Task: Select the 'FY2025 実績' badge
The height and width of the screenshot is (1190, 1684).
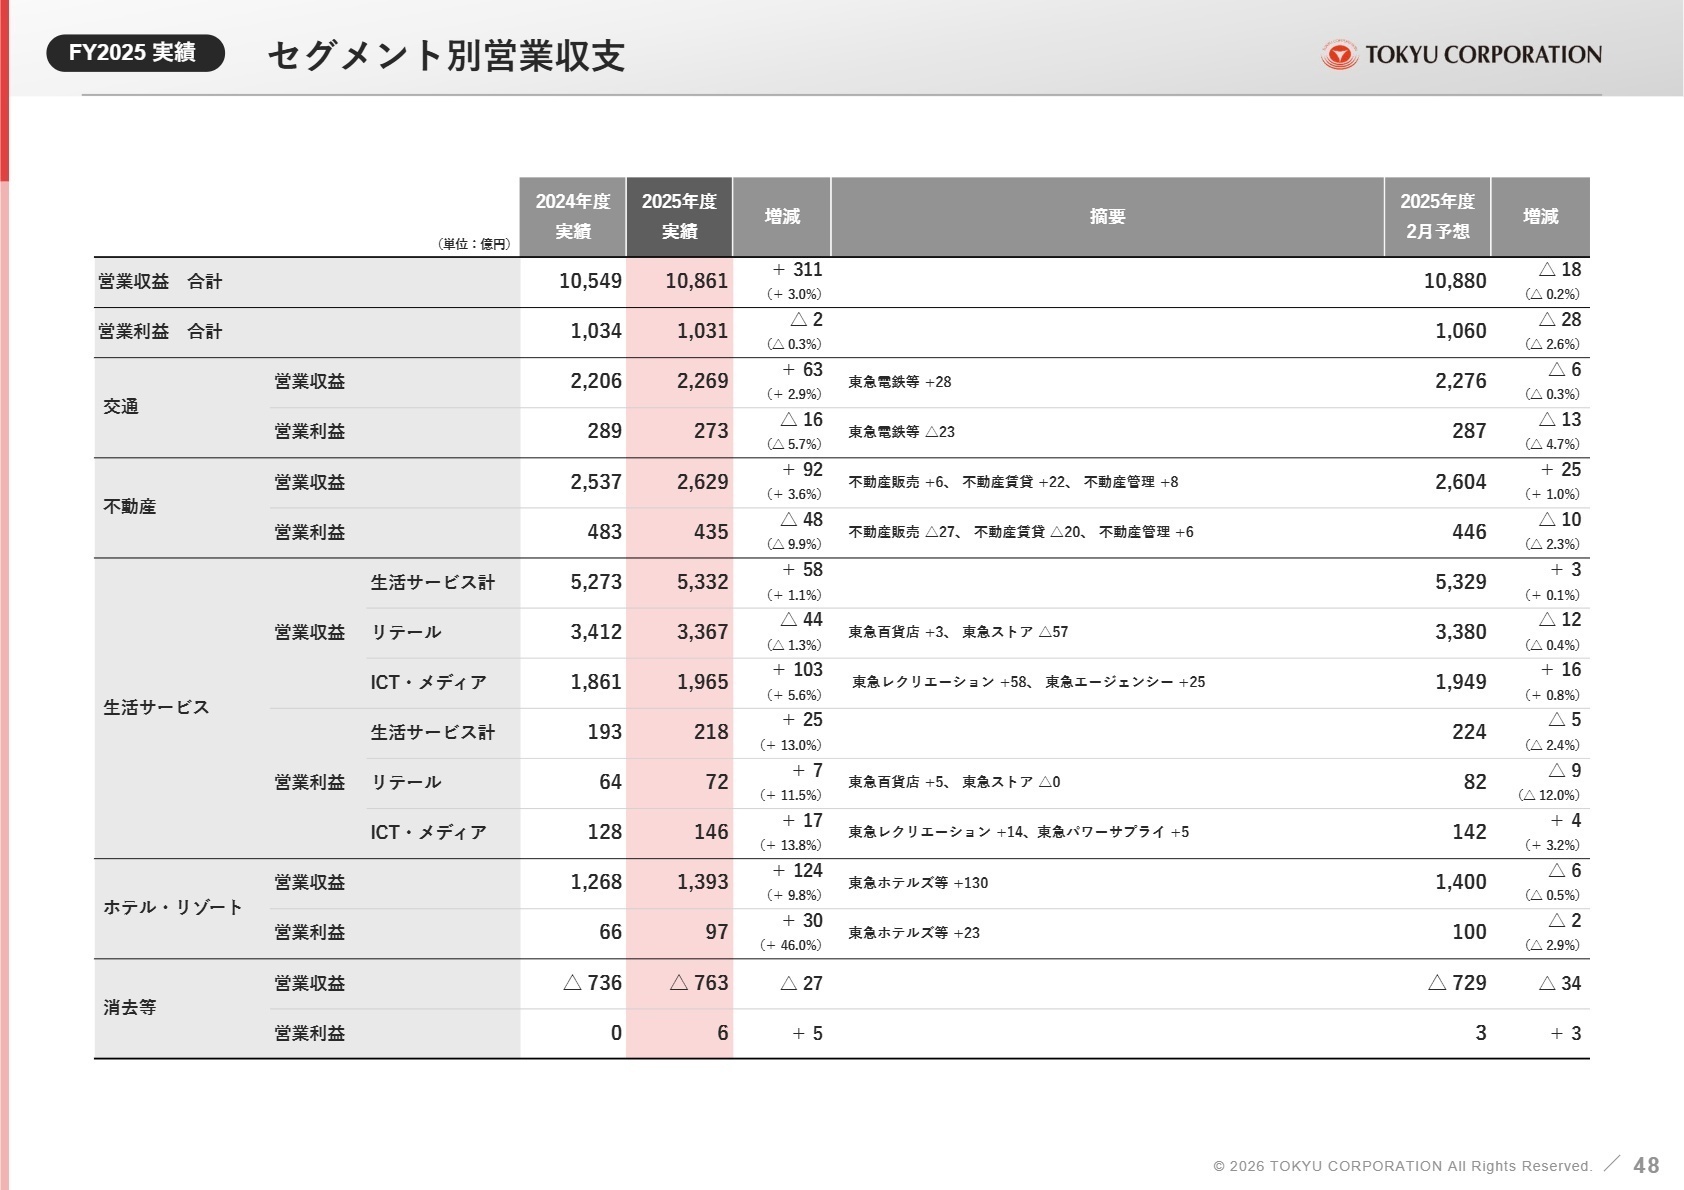Action: (x=135, y=53)
